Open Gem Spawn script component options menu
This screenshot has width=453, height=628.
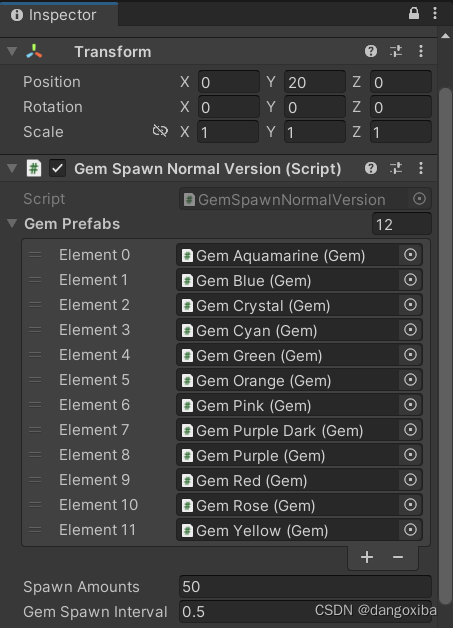[421, 168]
